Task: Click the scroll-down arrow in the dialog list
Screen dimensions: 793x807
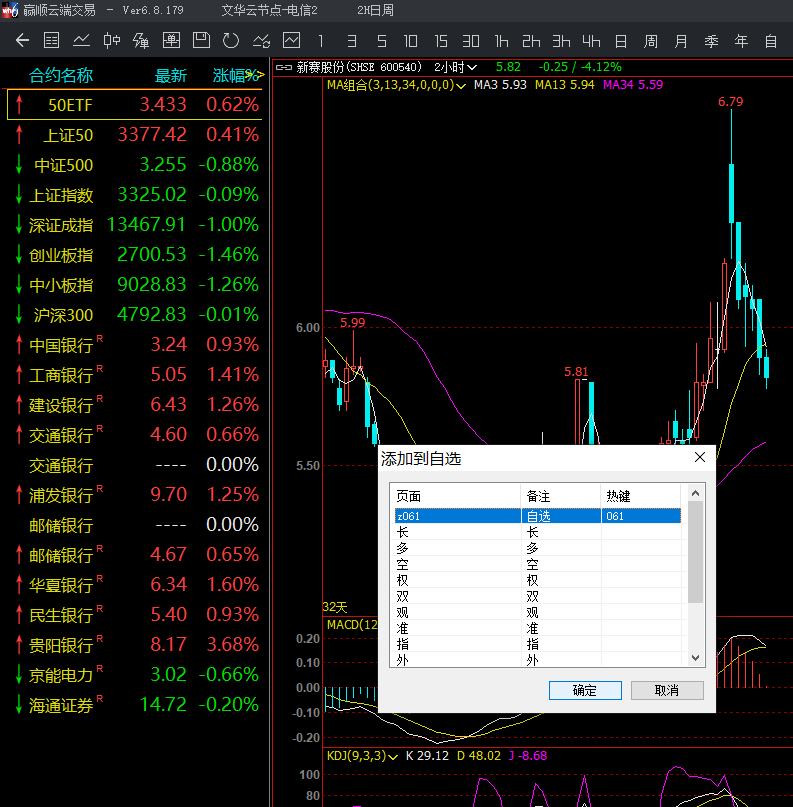Action: 696,658
